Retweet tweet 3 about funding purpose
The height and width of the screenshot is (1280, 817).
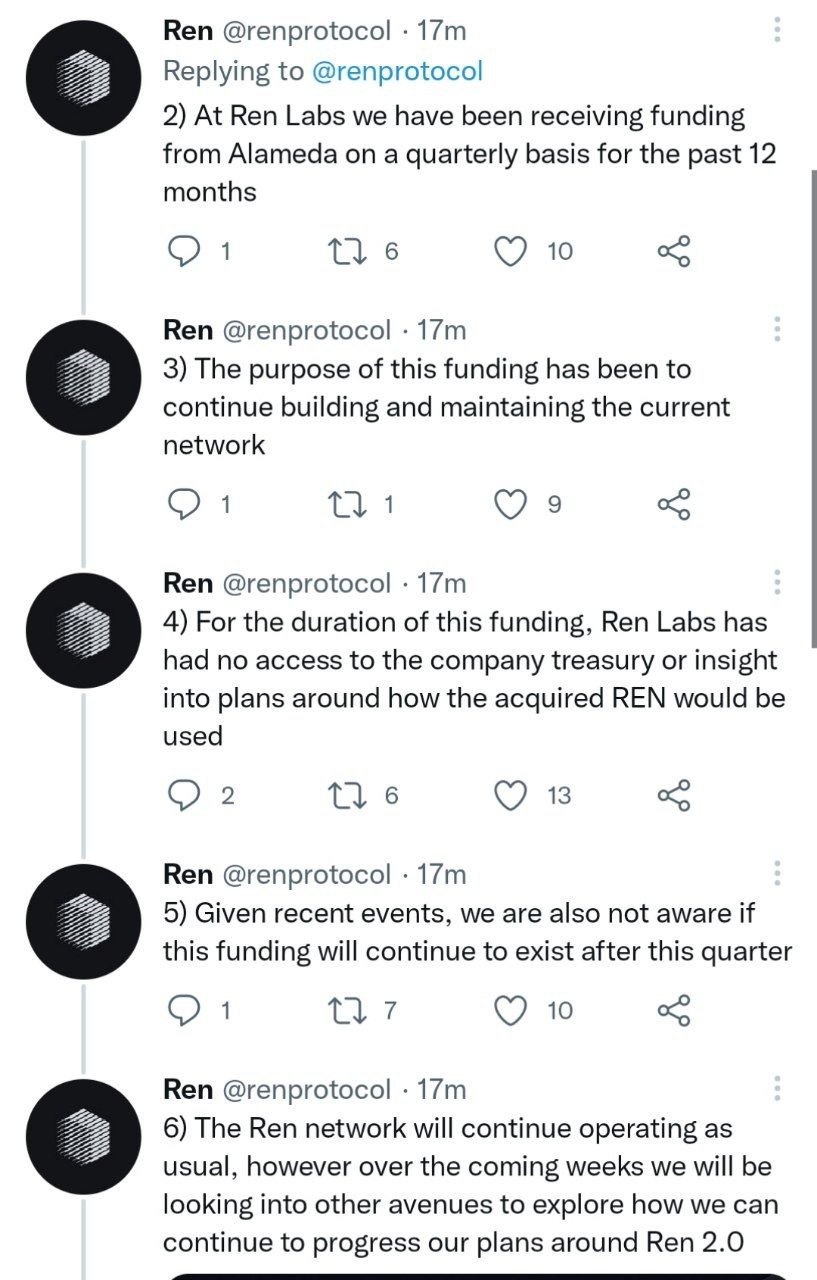pos(347,504)
